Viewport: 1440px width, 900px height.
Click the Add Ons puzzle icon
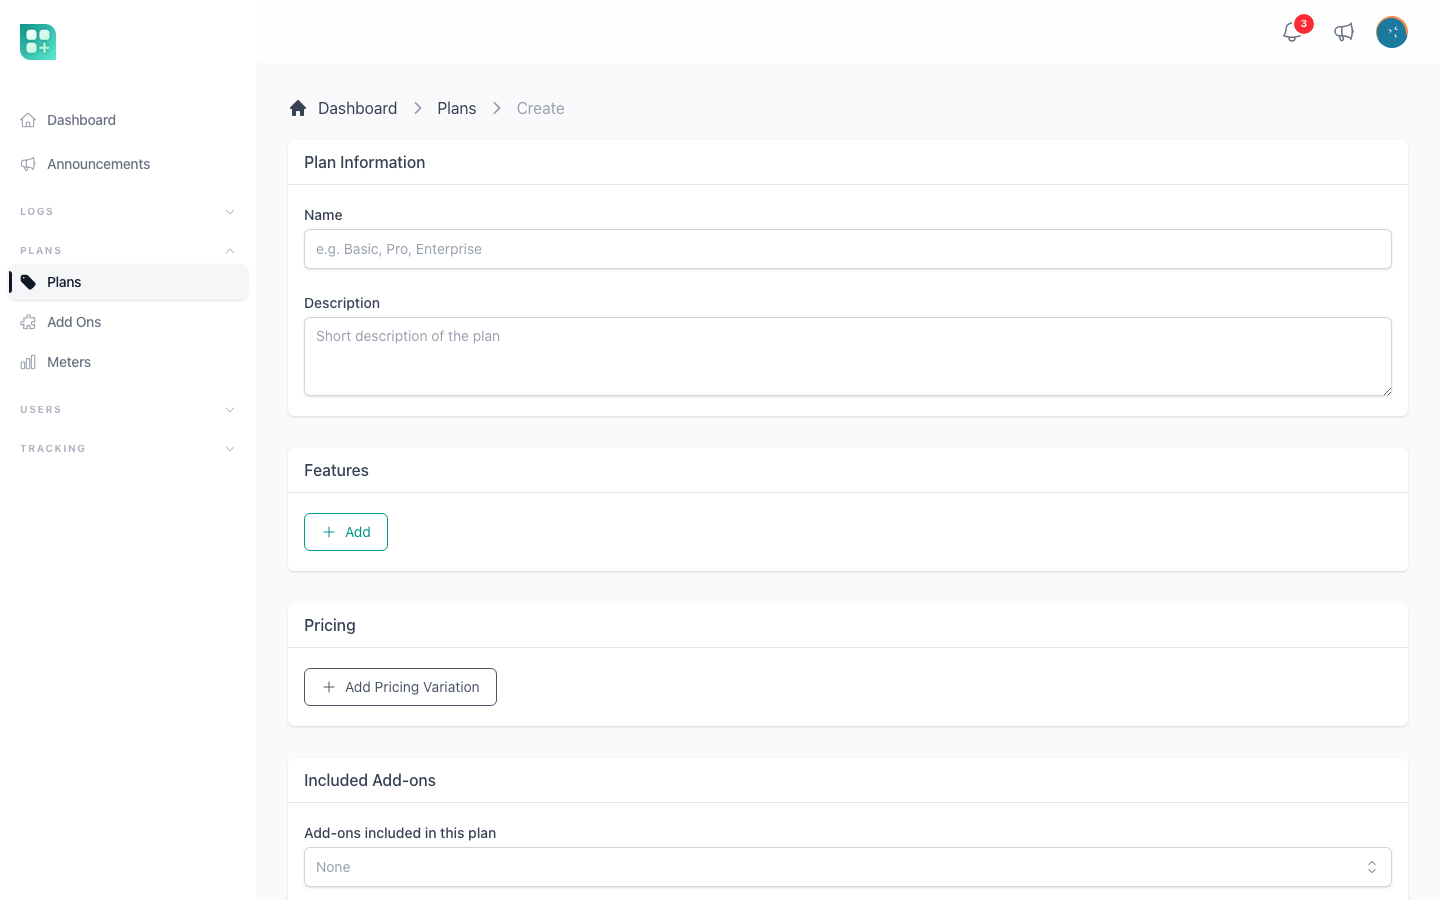click(28, 322)
